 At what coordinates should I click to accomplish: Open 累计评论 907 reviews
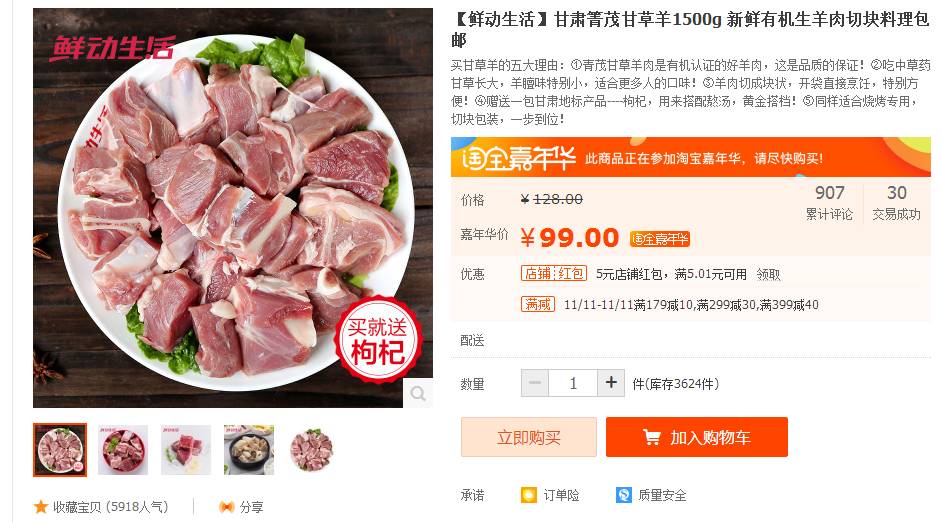[x=829, y=202]
